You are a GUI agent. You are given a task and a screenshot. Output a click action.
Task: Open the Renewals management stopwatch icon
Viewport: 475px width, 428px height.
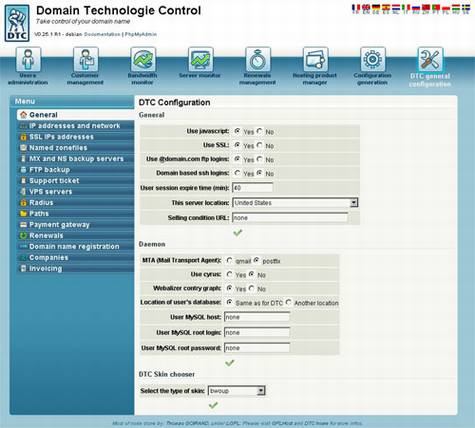(x=258, y=59)
